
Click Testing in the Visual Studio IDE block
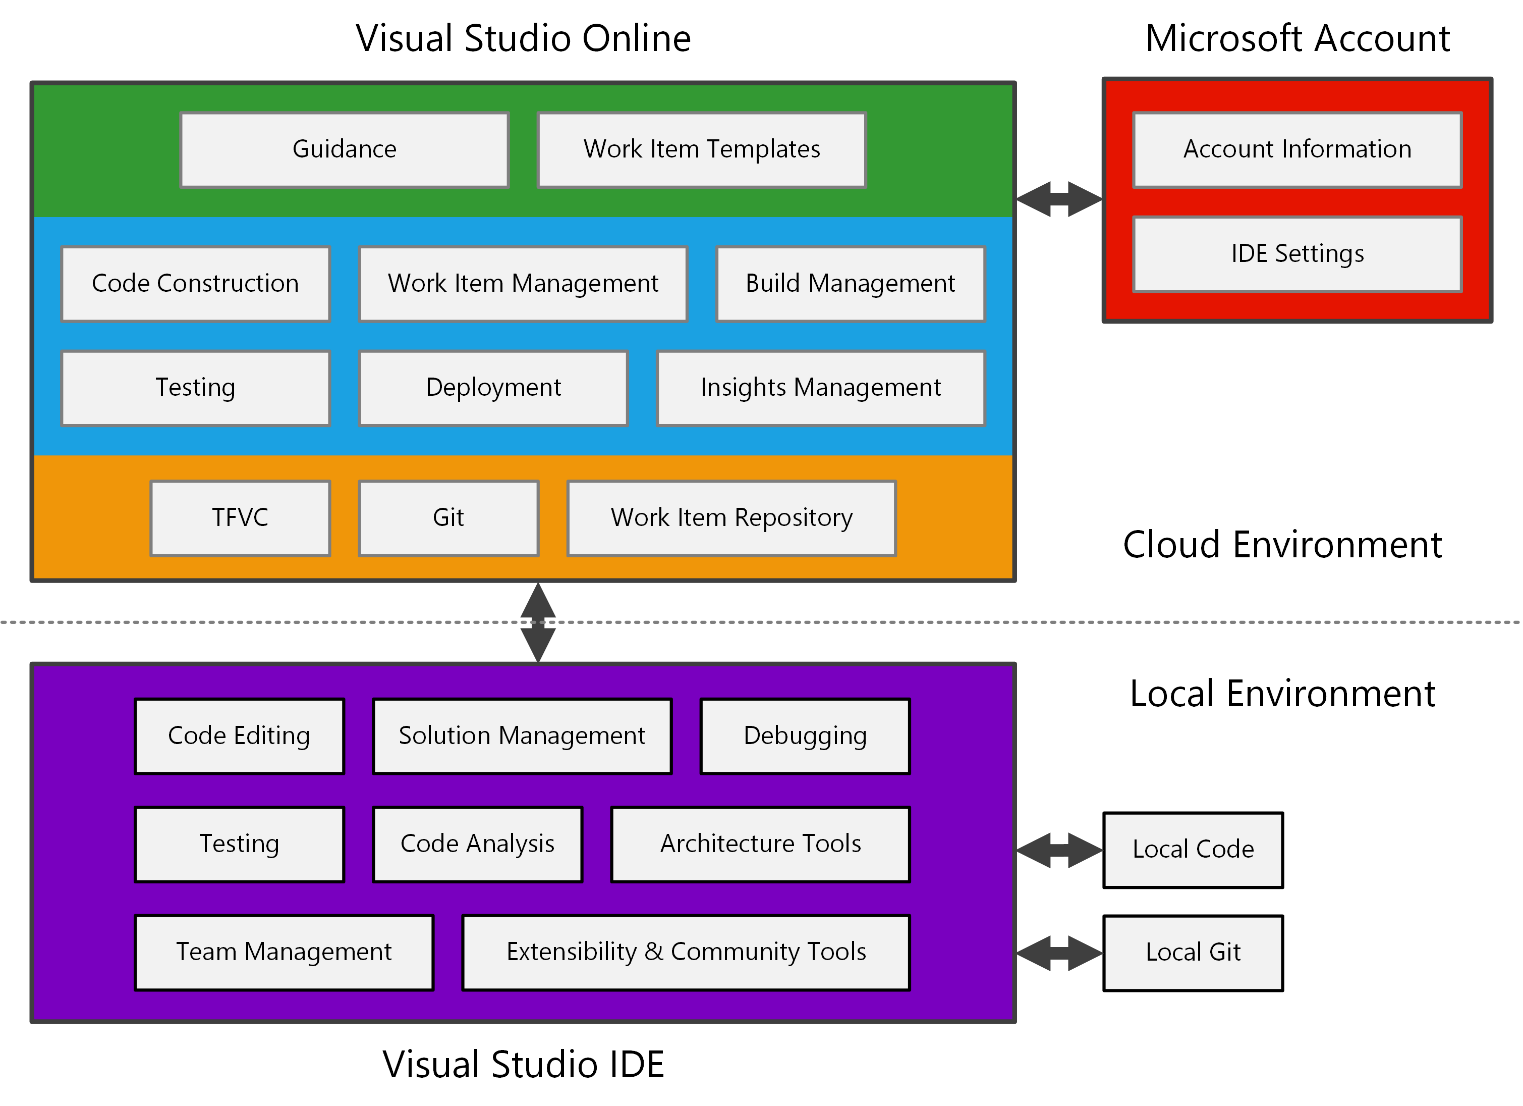pyautogui.click(x=239, y=844)
